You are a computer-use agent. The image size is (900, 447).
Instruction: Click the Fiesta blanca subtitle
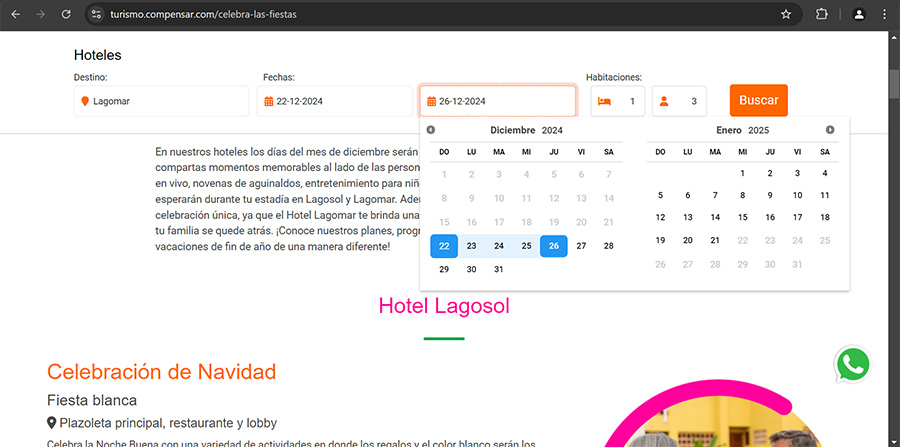pos(92,400)
